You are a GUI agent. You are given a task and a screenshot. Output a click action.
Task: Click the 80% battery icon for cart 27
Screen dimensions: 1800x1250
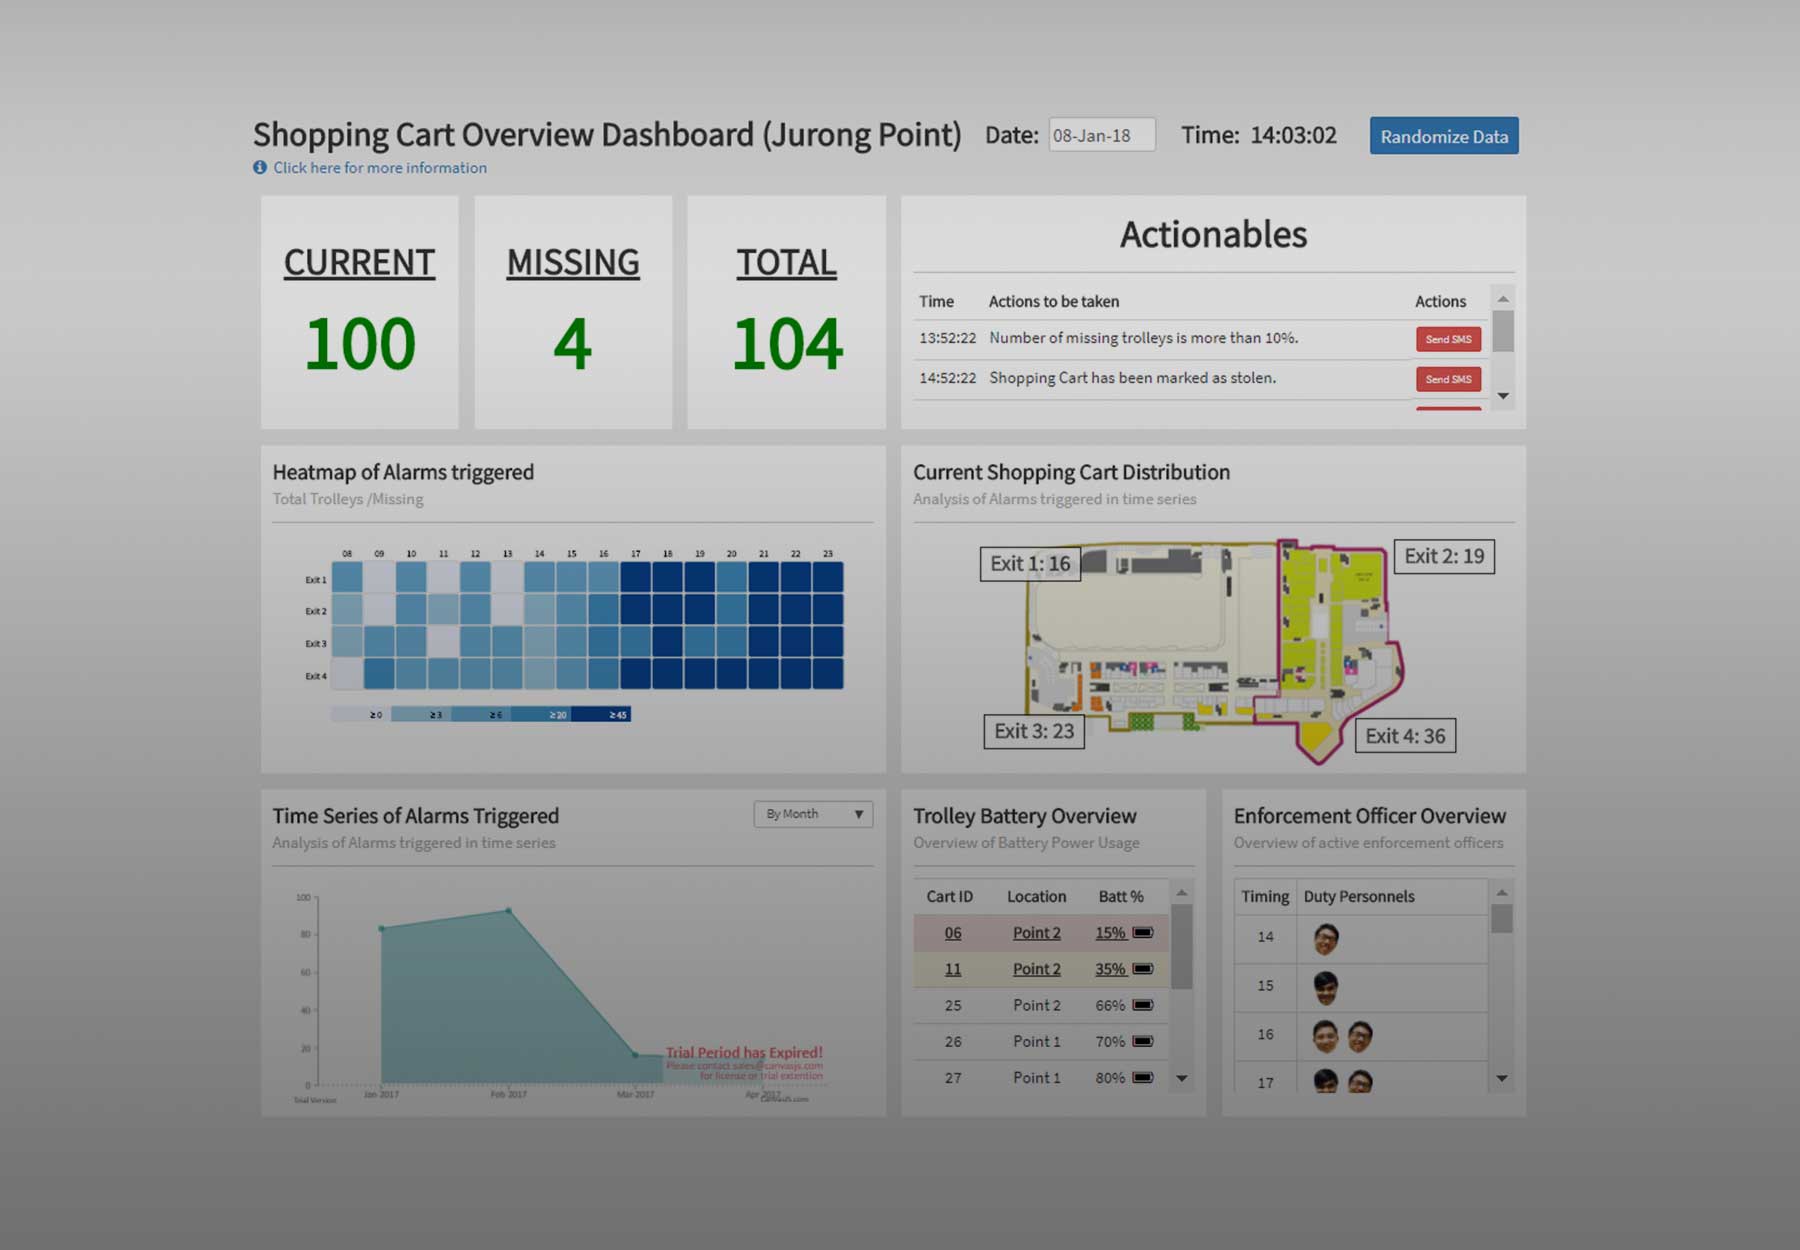(x=1143, y=1077)
